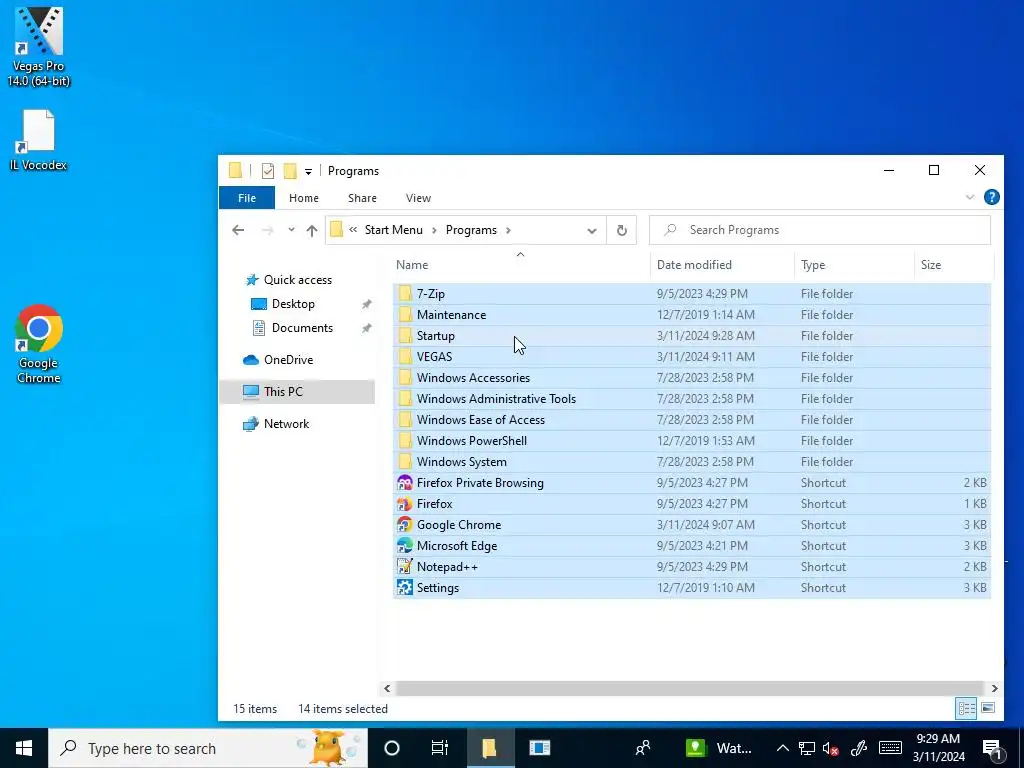Screen dimensions: 1024x768
Task: Switch to details view layout icon
Action: coord(967,708)
